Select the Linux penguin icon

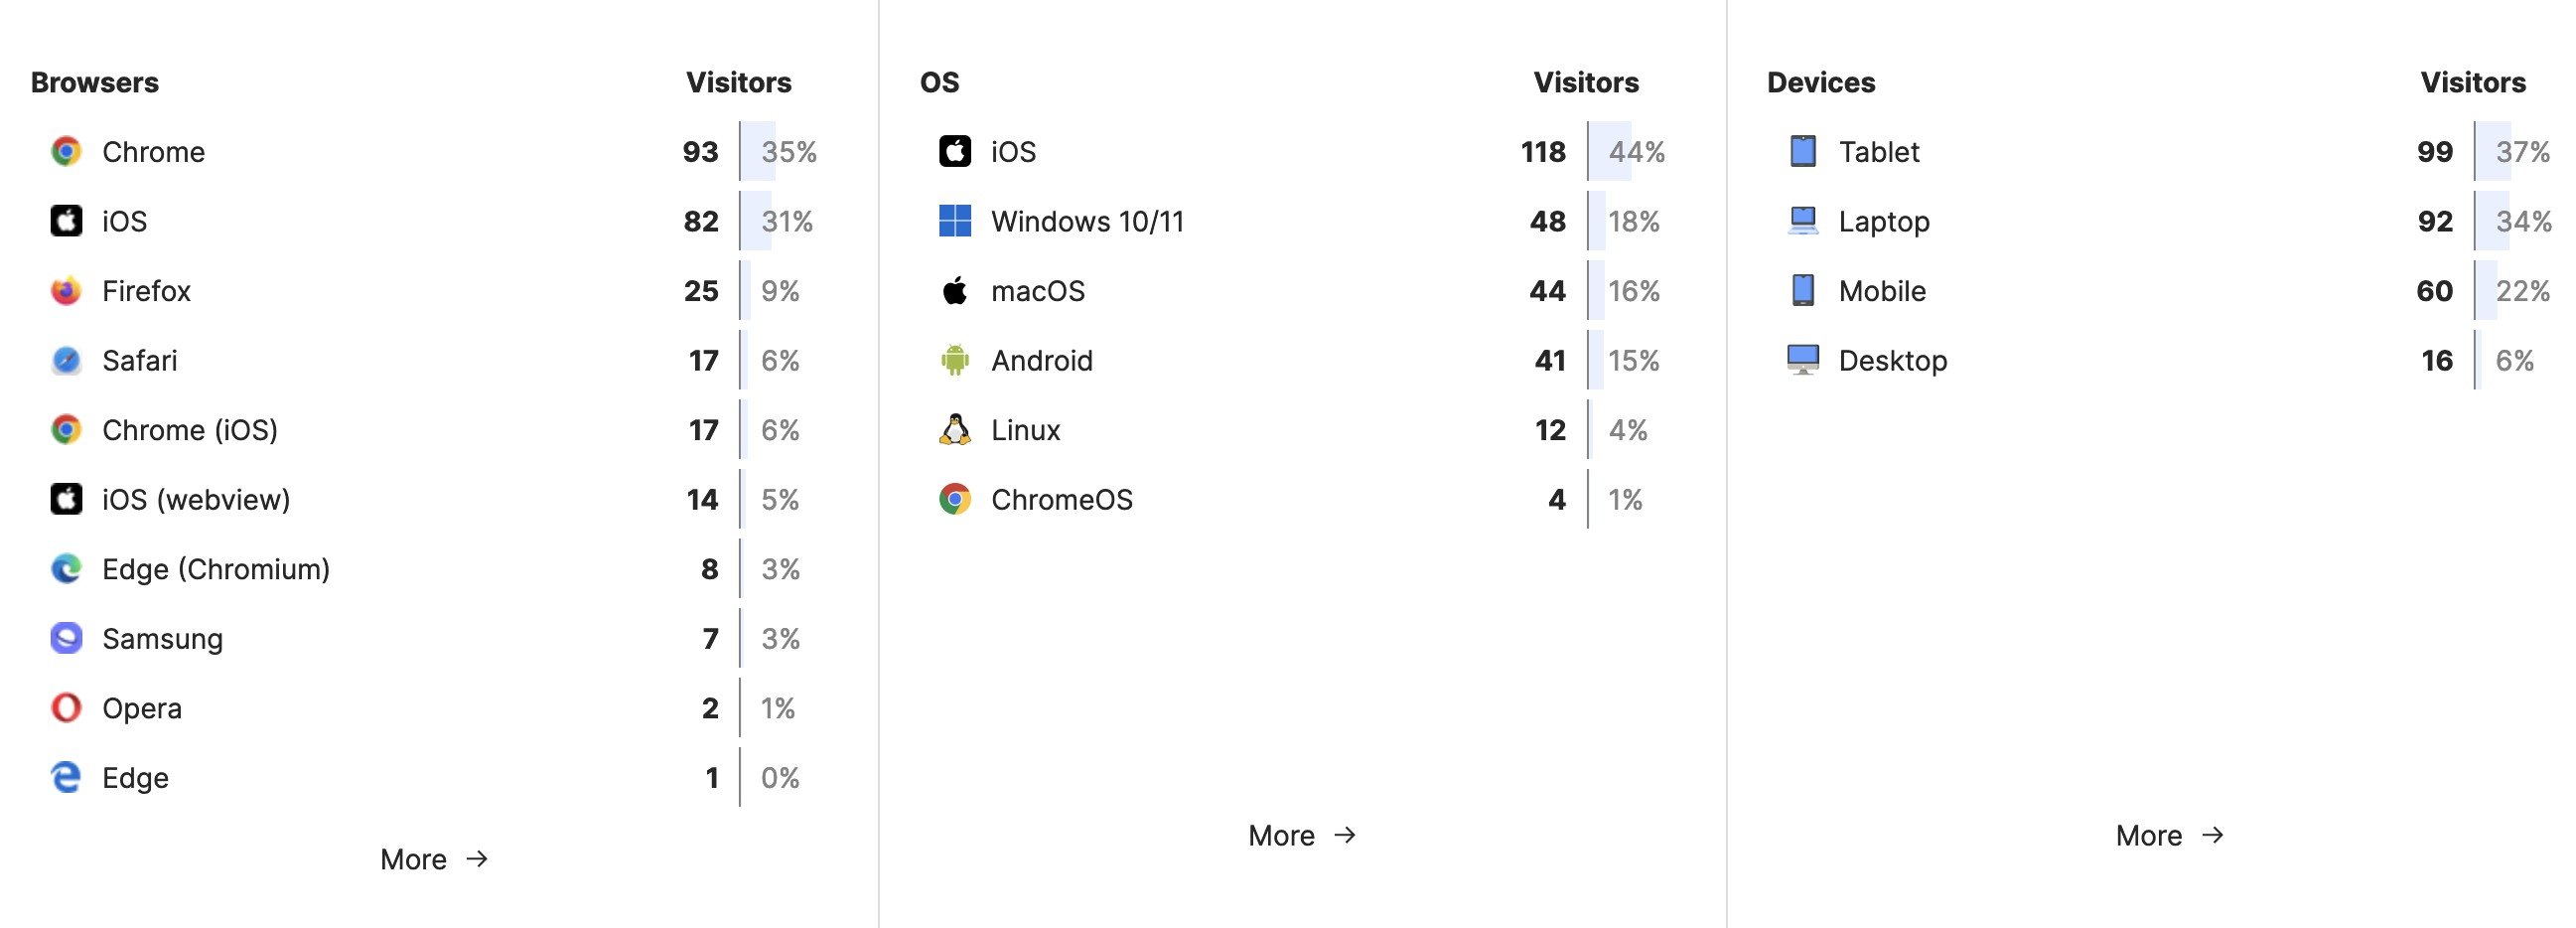point(955,429)
